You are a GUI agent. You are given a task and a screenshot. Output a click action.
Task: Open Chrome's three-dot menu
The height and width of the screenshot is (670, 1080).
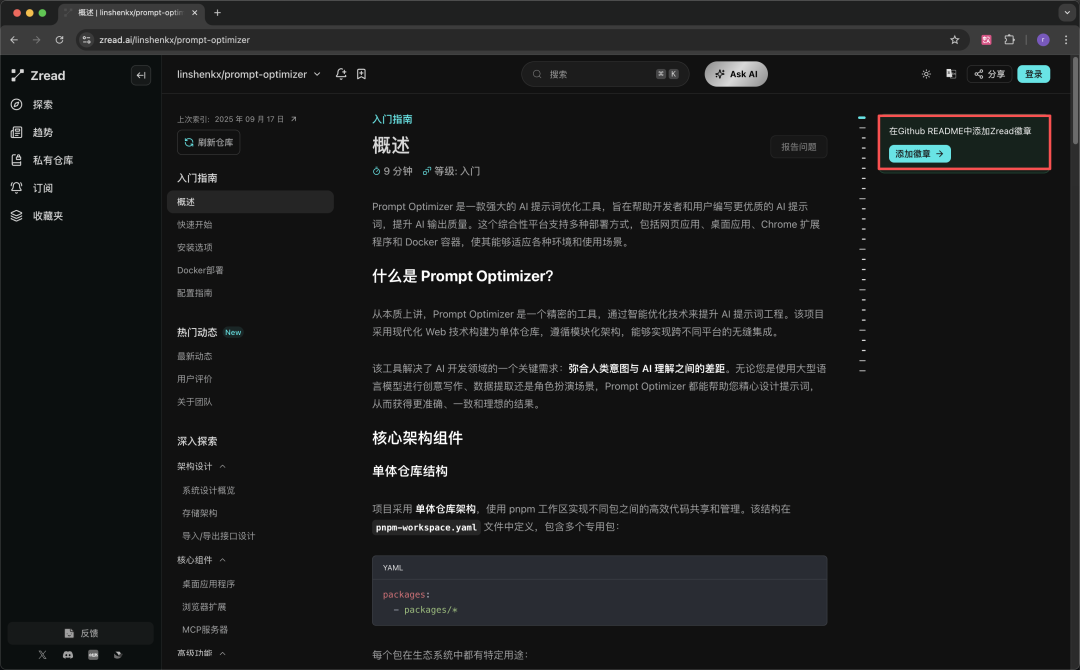point(1066,40)
